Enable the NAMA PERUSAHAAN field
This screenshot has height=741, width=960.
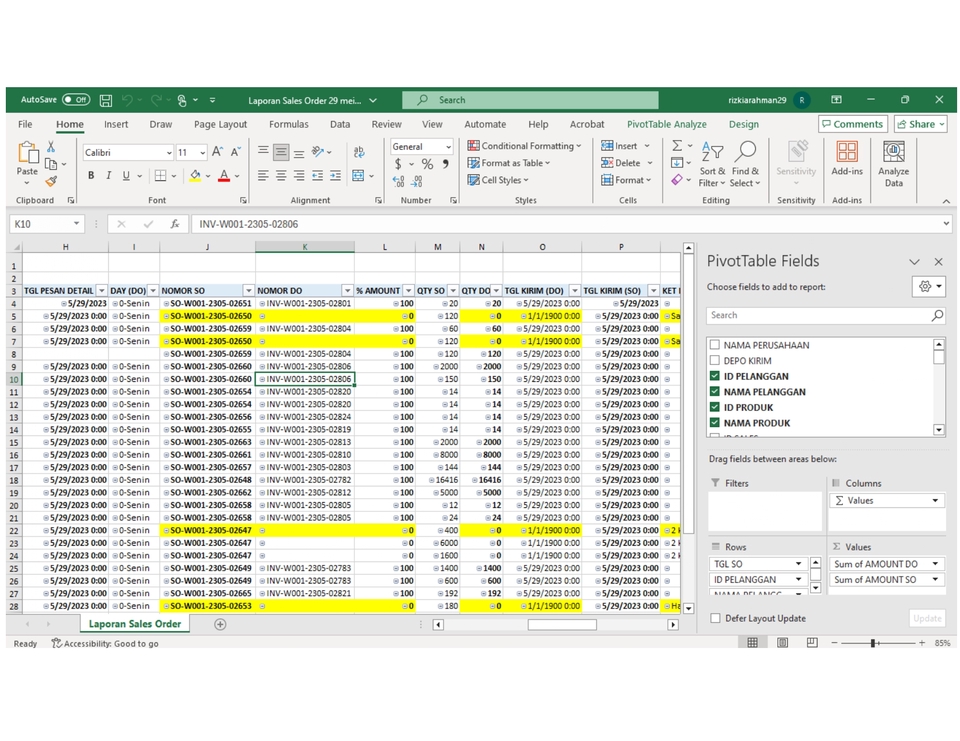[x=715, y=344]
